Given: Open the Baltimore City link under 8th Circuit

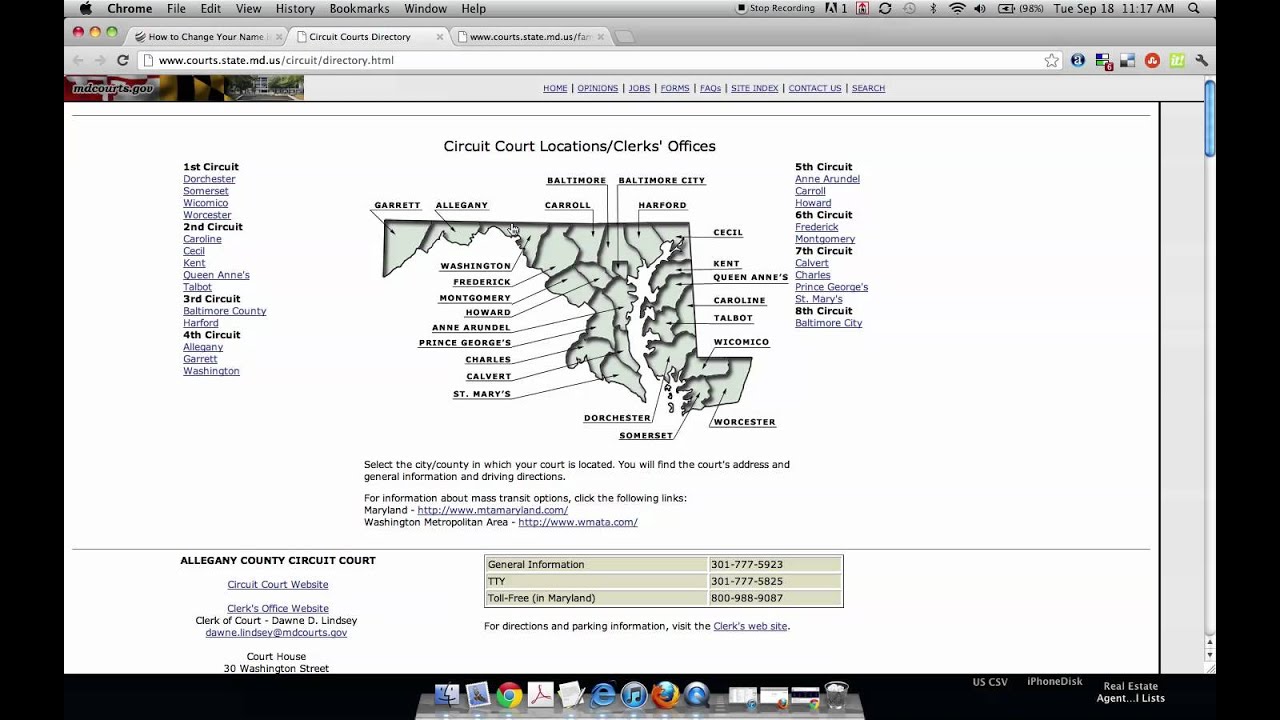Looking at the screenshot, I should 828,323.
